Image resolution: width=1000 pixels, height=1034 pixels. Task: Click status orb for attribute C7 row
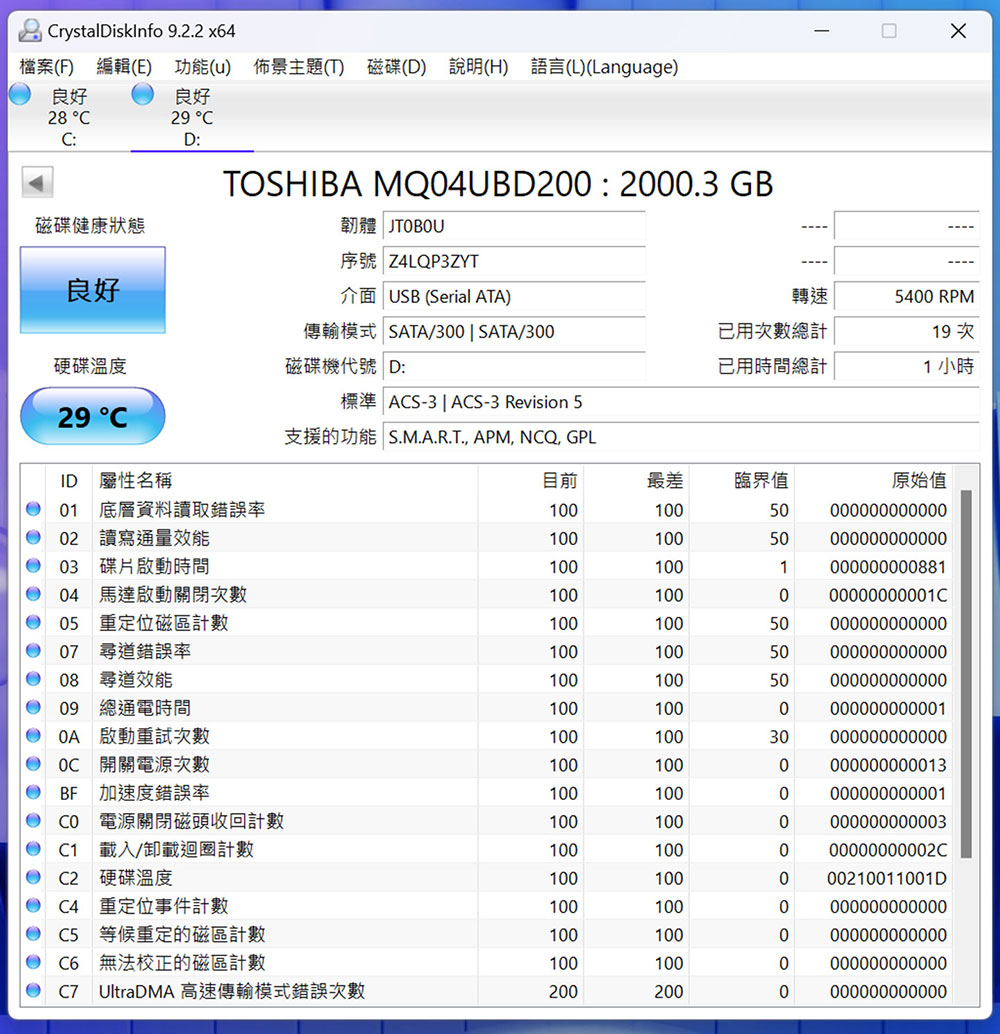tap(33, 991)
